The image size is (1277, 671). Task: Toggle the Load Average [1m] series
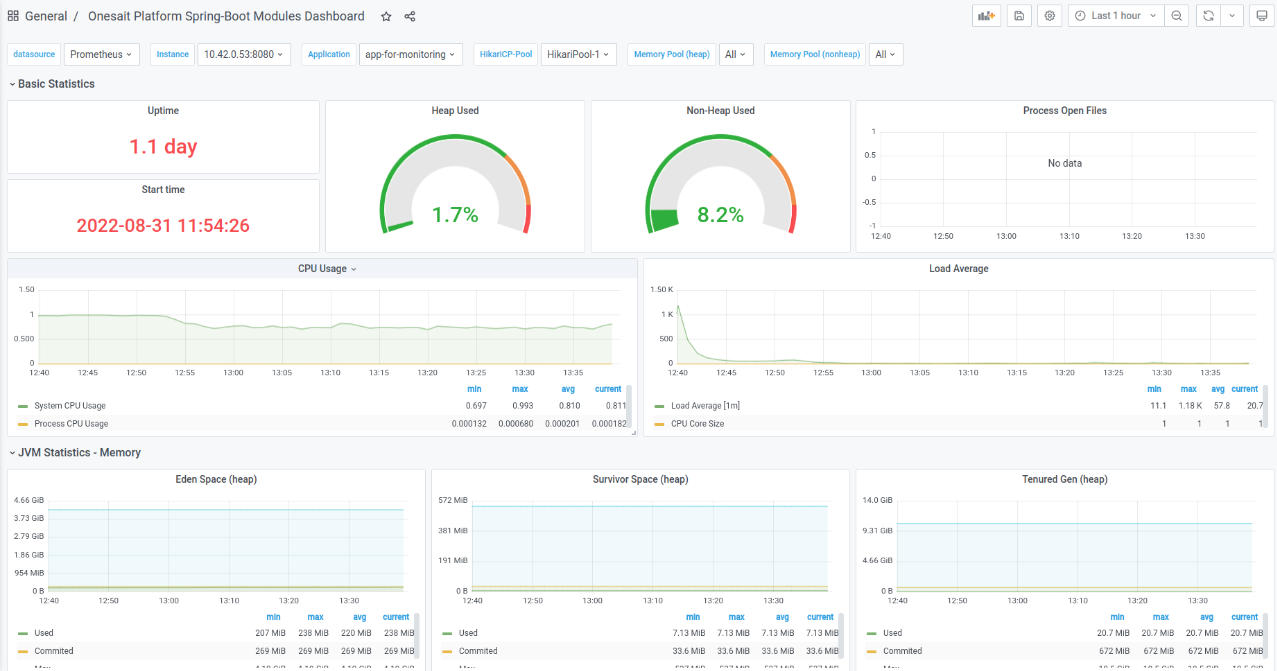tap(706, 405)
